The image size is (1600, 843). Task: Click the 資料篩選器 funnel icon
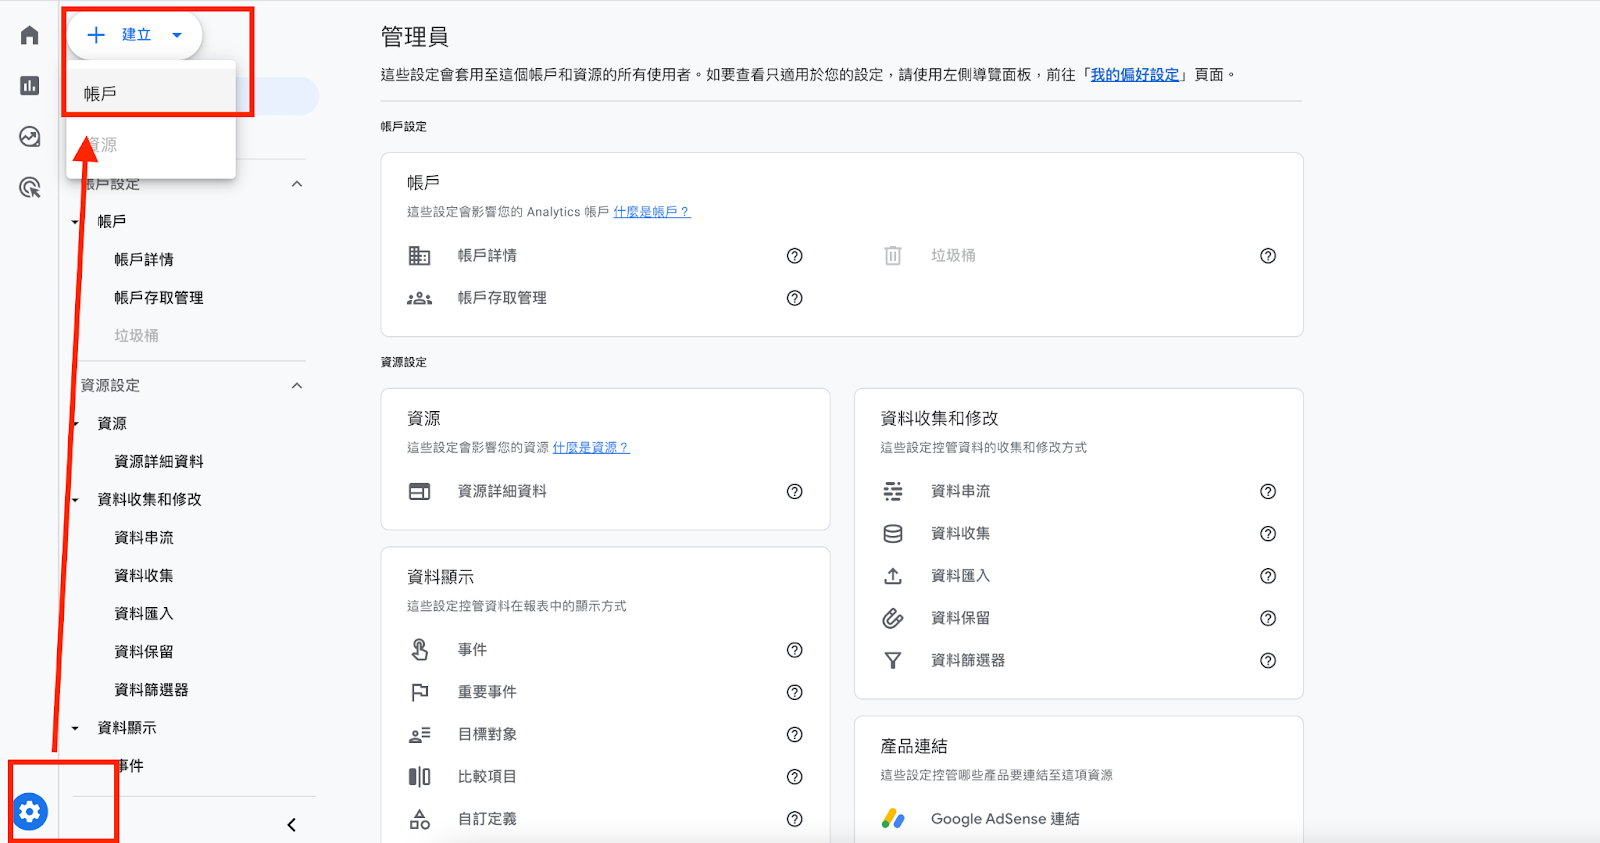(893, 661)
